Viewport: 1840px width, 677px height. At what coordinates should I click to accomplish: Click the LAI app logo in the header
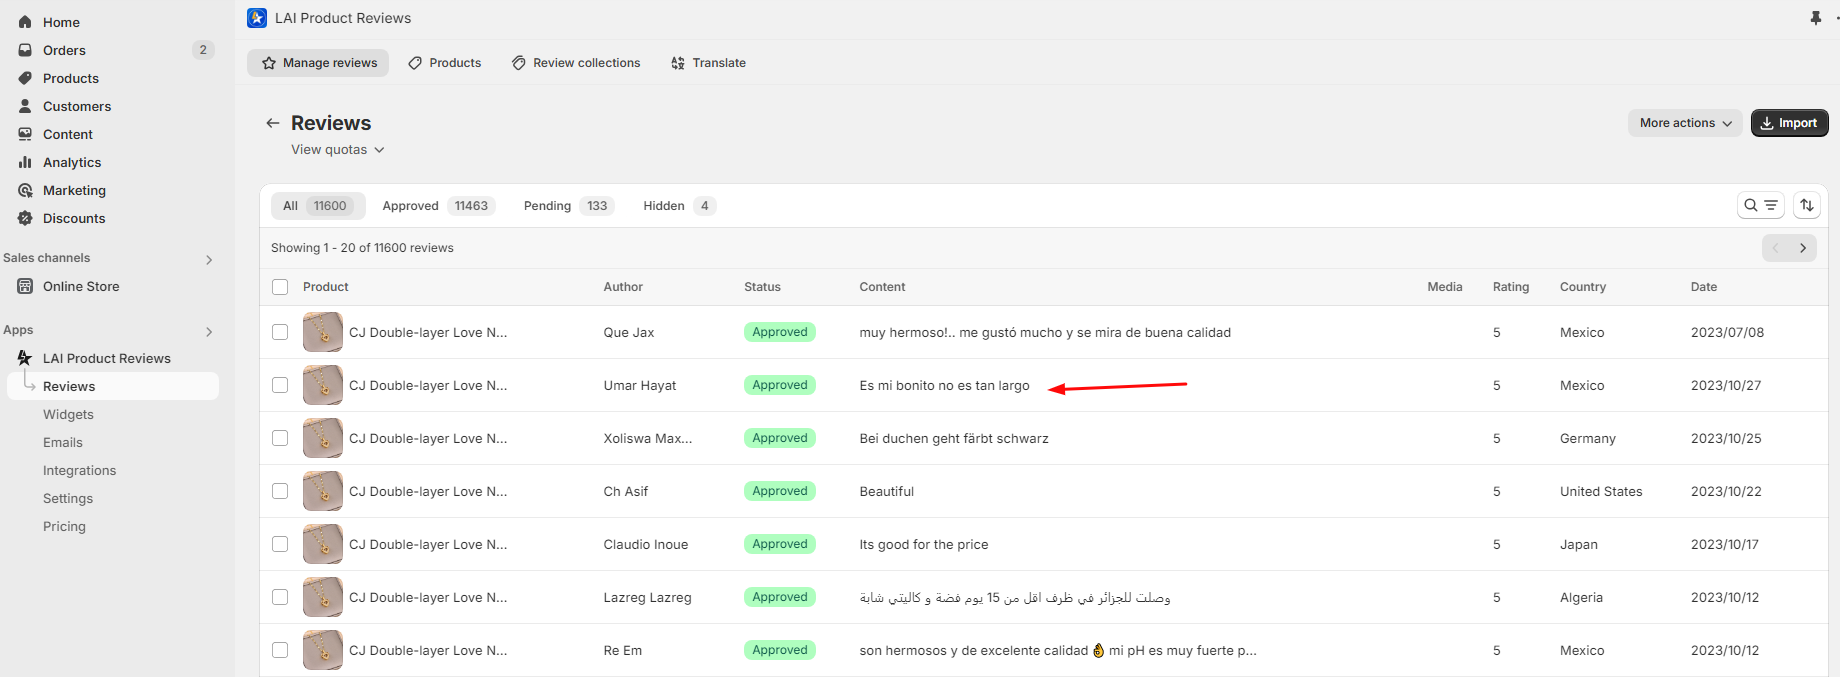(257, 18)
